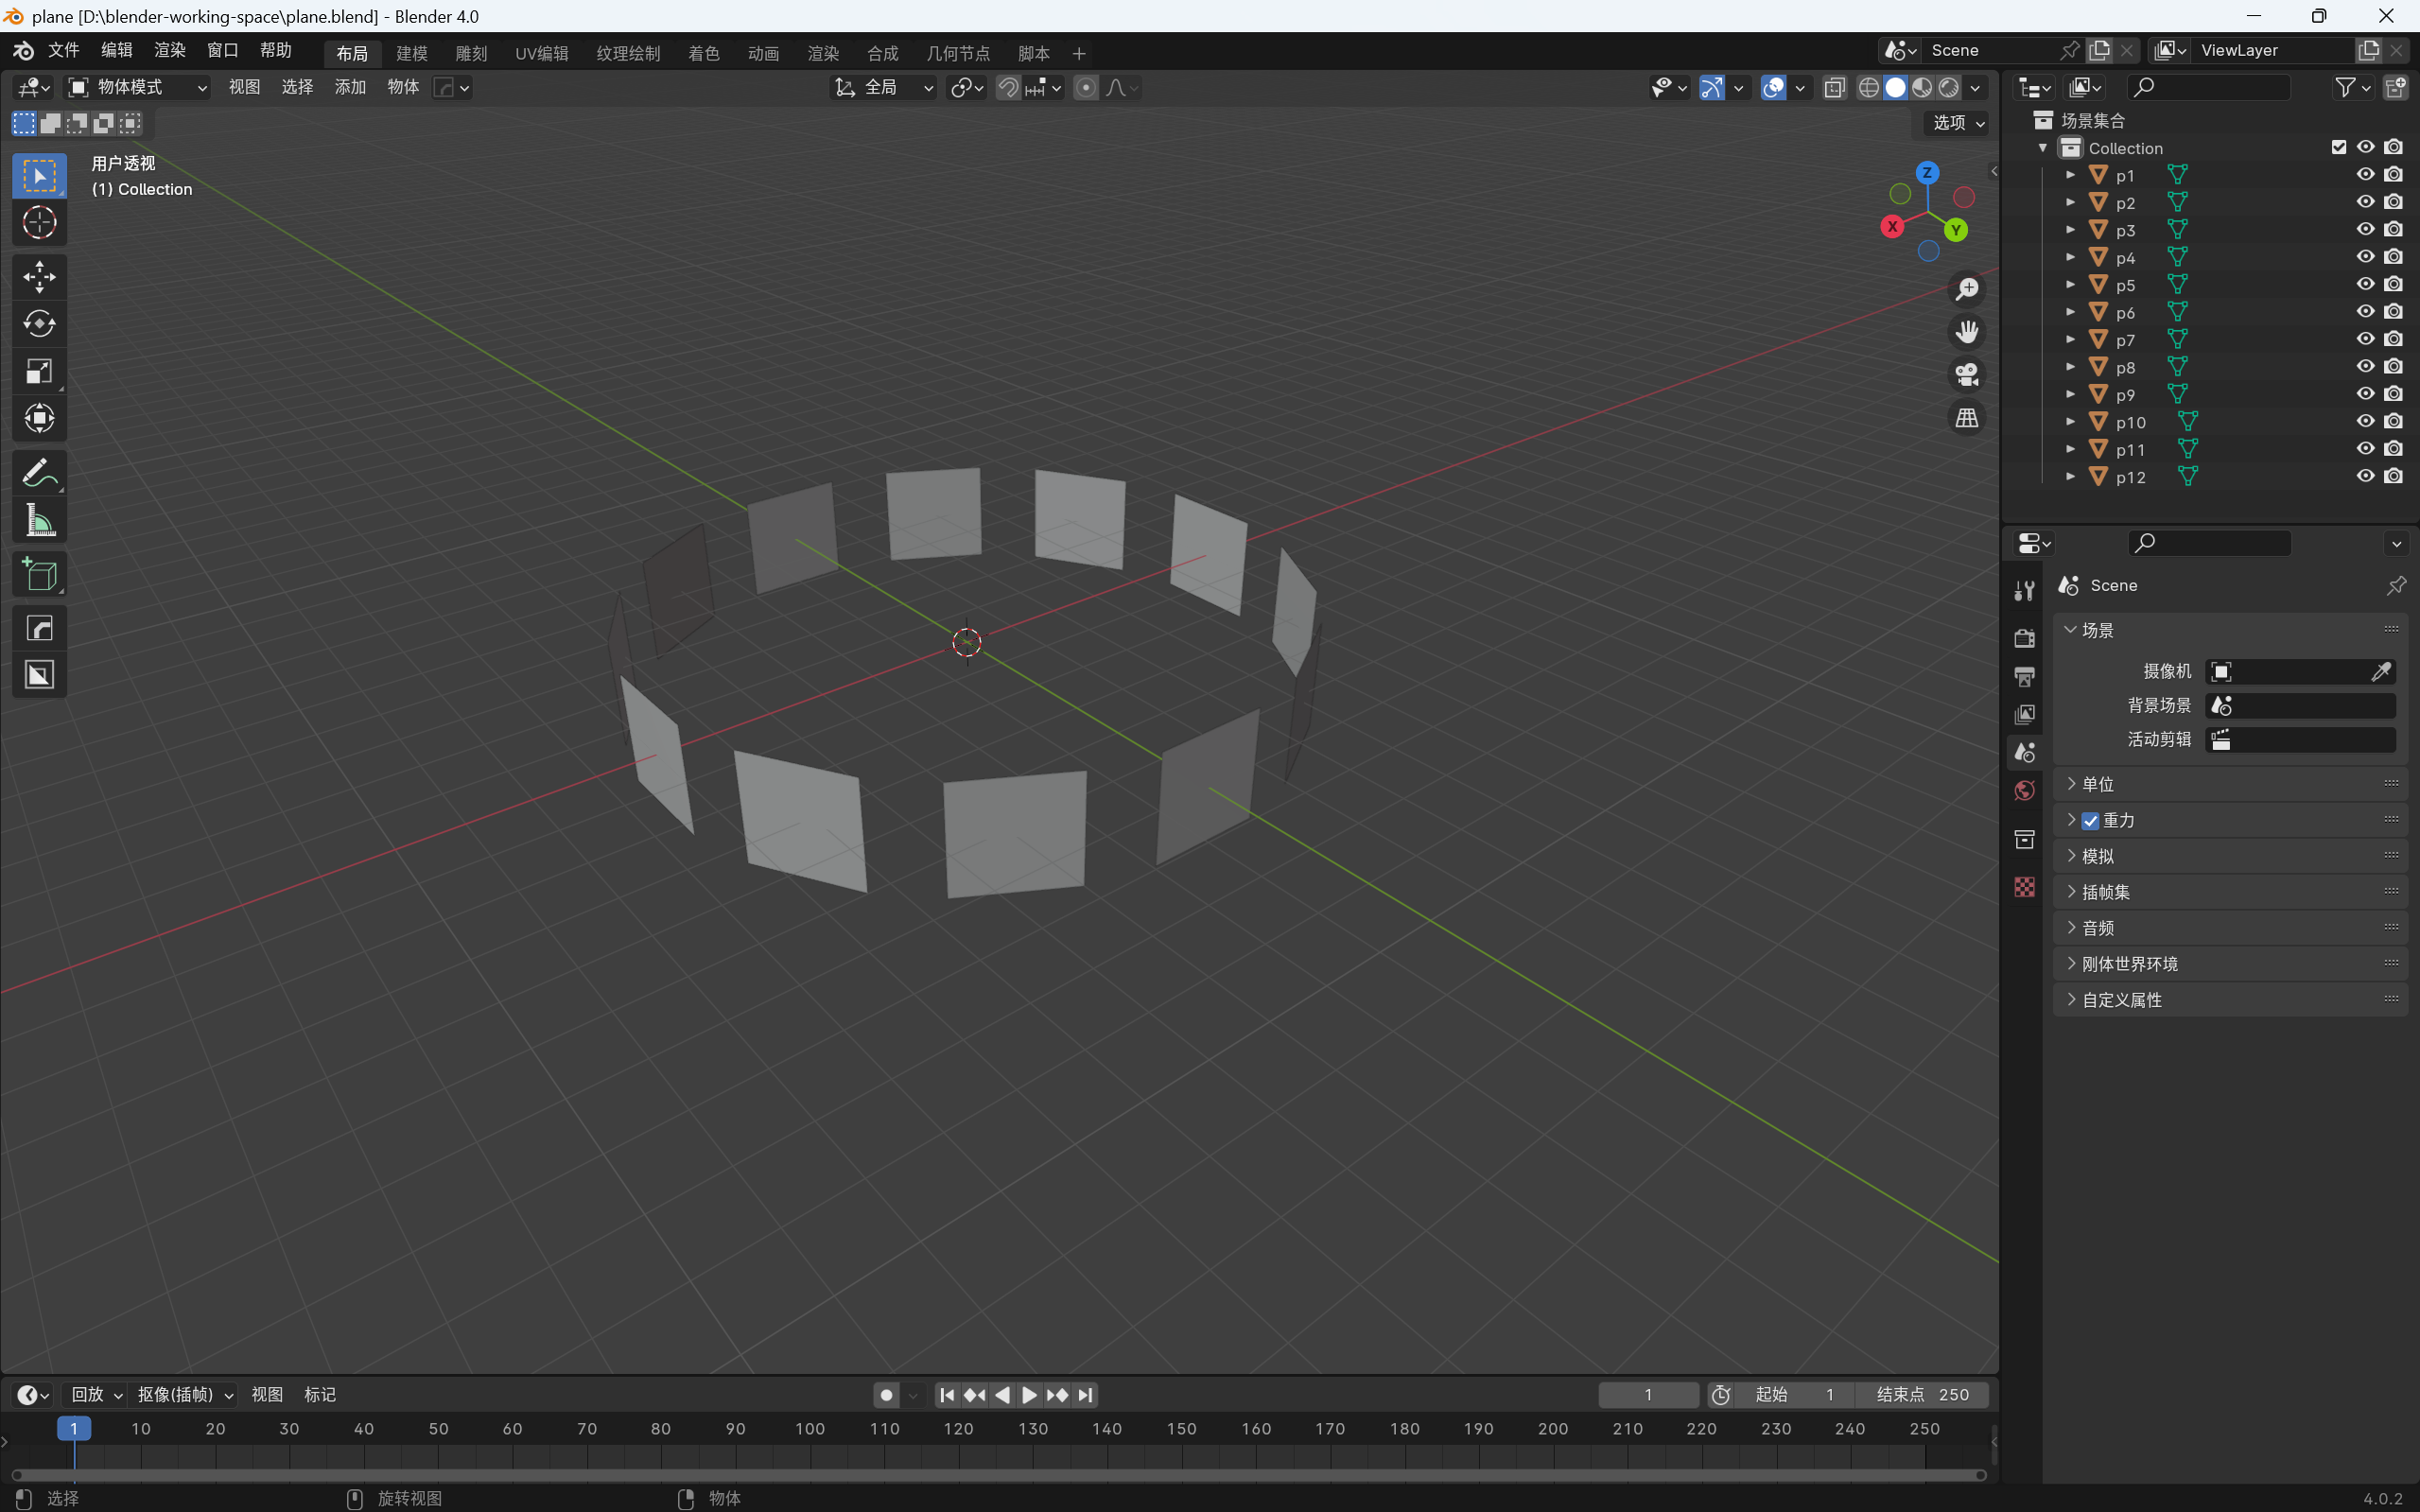This screenshot has height=1512, width=2420.
Task: Select the Add Cube tool
Action: (39, 575)
